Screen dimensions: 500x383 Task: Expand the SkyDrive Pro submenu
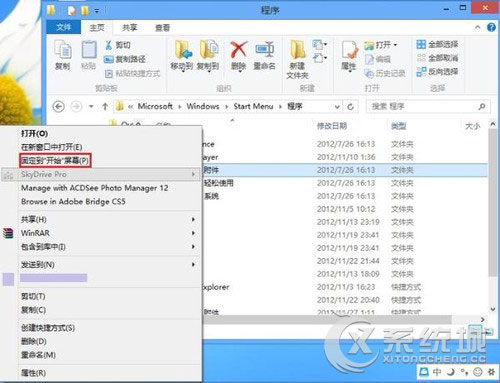(x=193, y=174)
